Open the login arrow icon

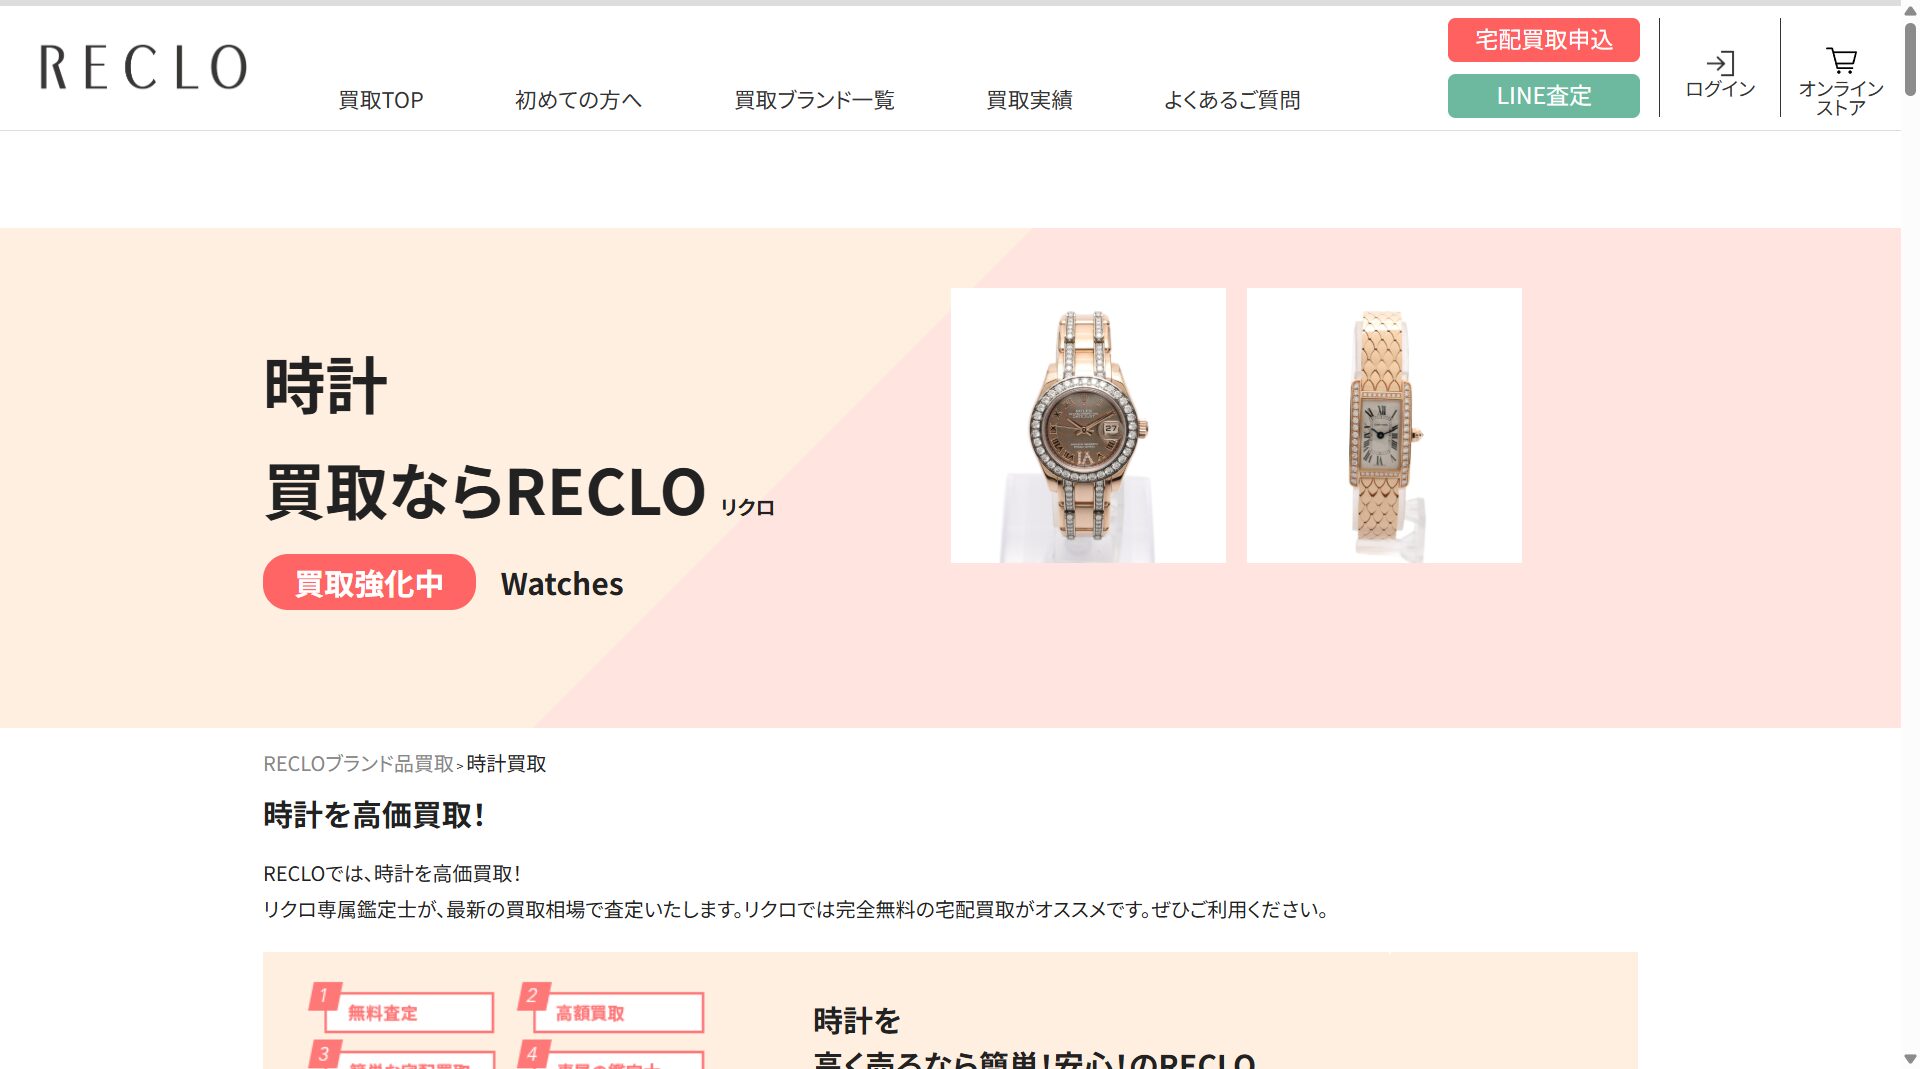click(1720, 64)
